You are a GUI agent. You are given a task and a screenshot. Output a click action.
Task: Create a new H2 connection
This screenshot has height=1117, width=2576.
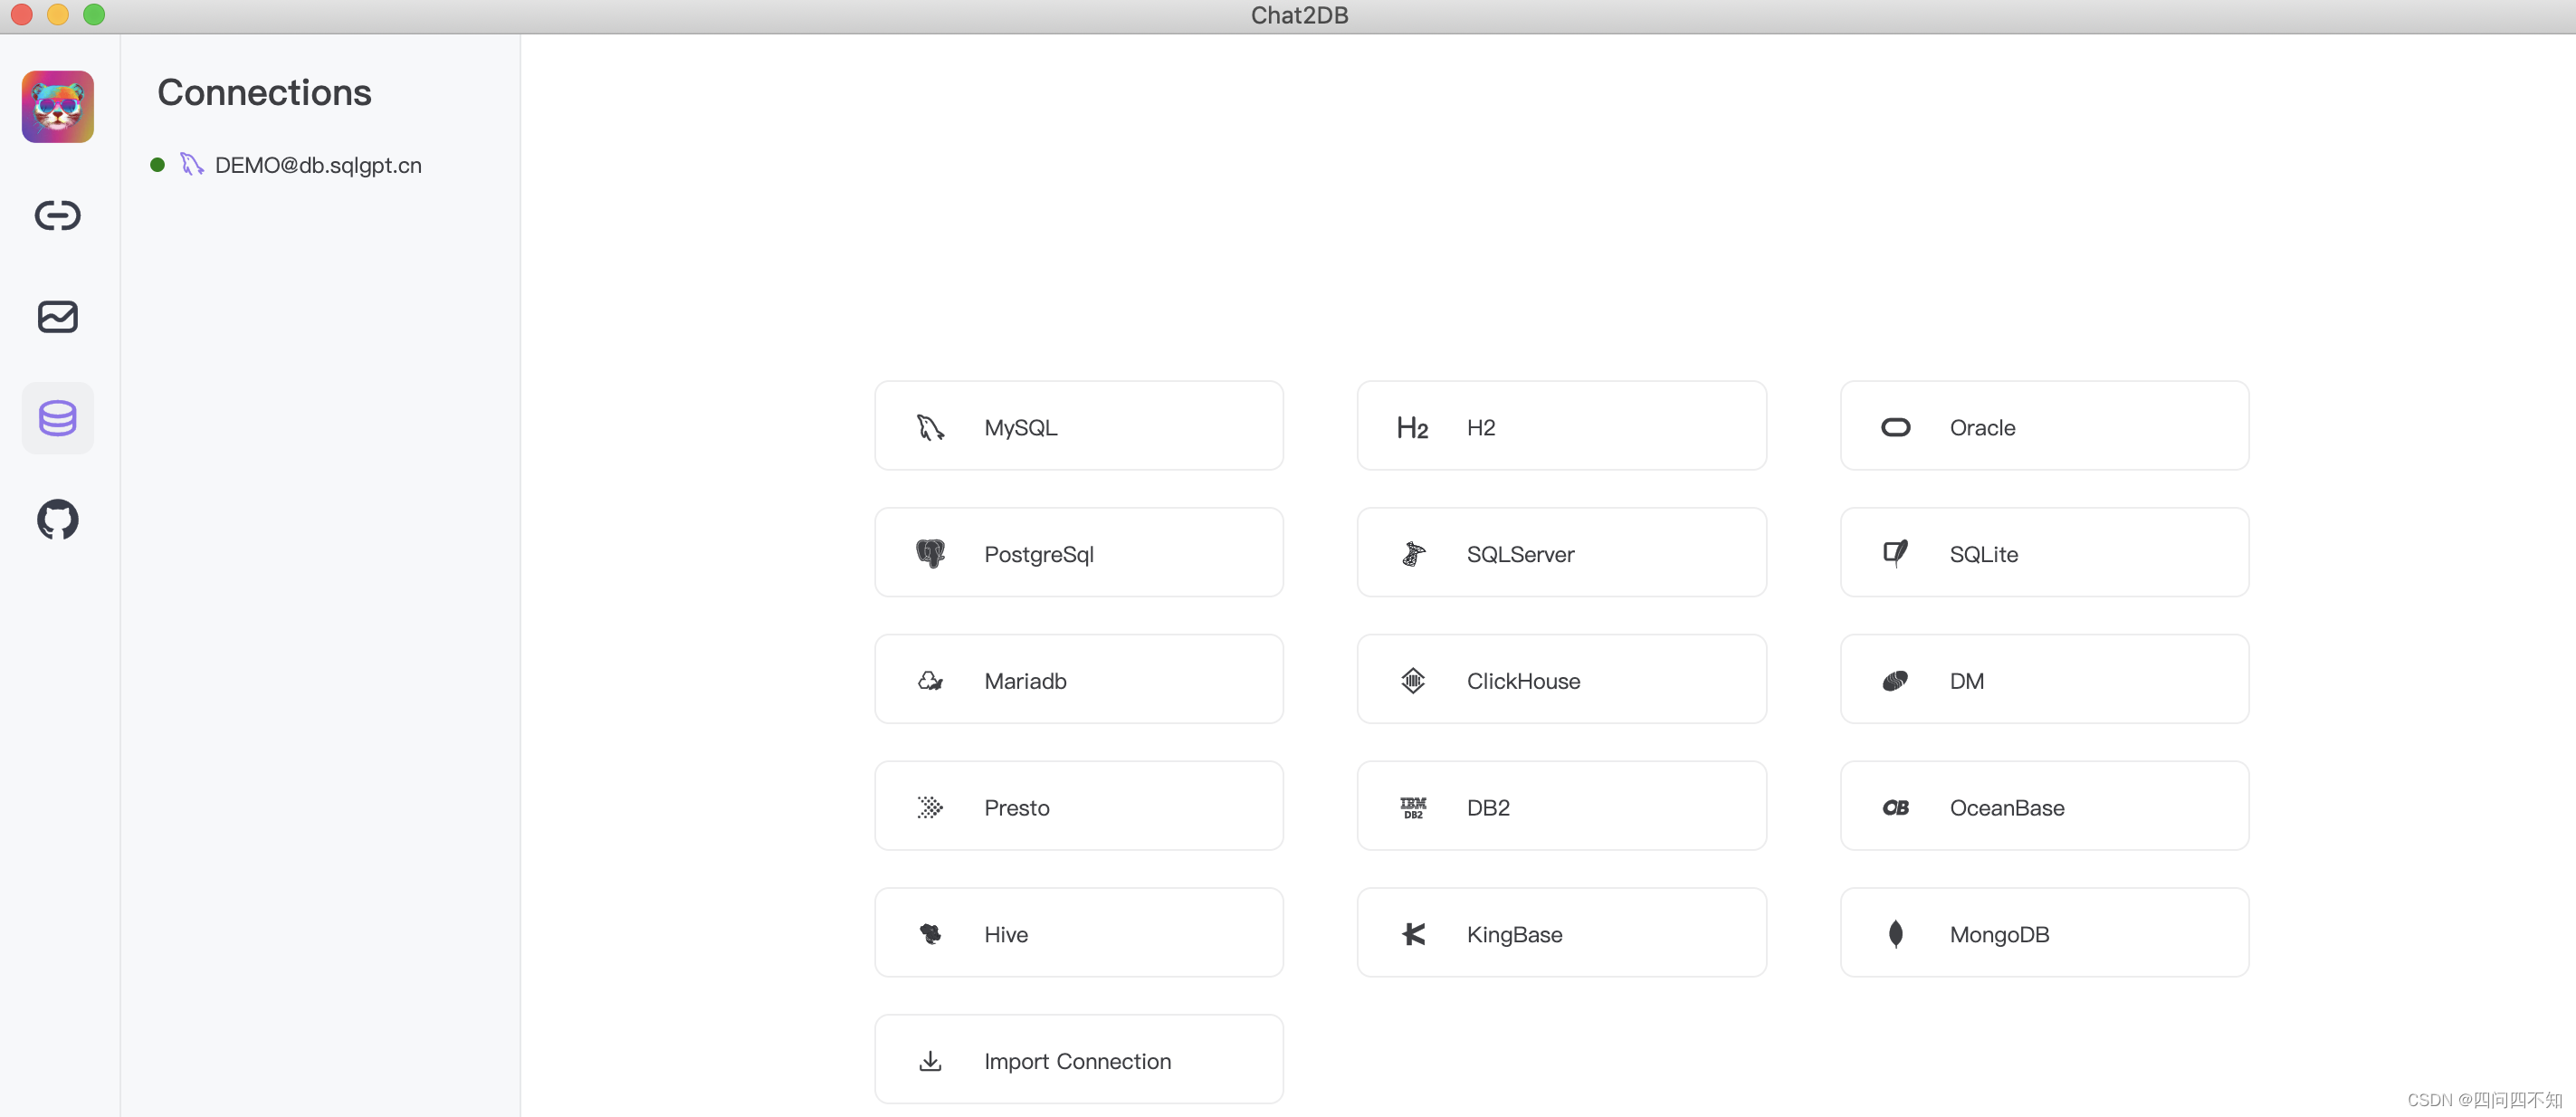(1561, 427)
